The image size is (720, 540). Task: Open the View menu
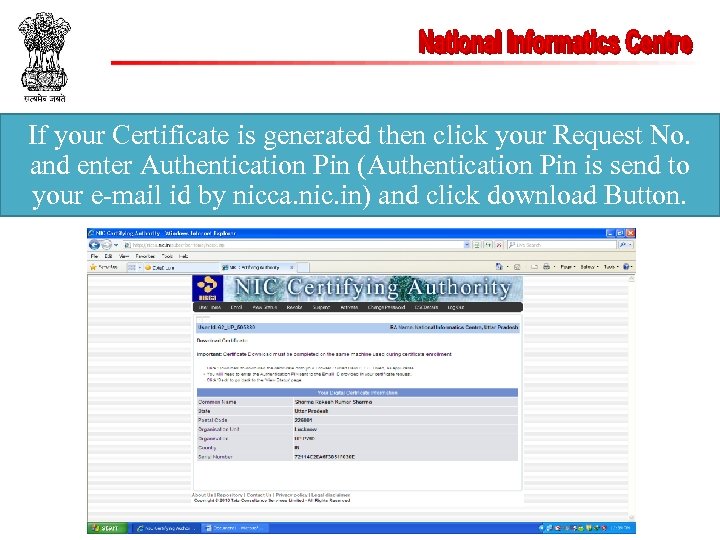click(124, 256)
